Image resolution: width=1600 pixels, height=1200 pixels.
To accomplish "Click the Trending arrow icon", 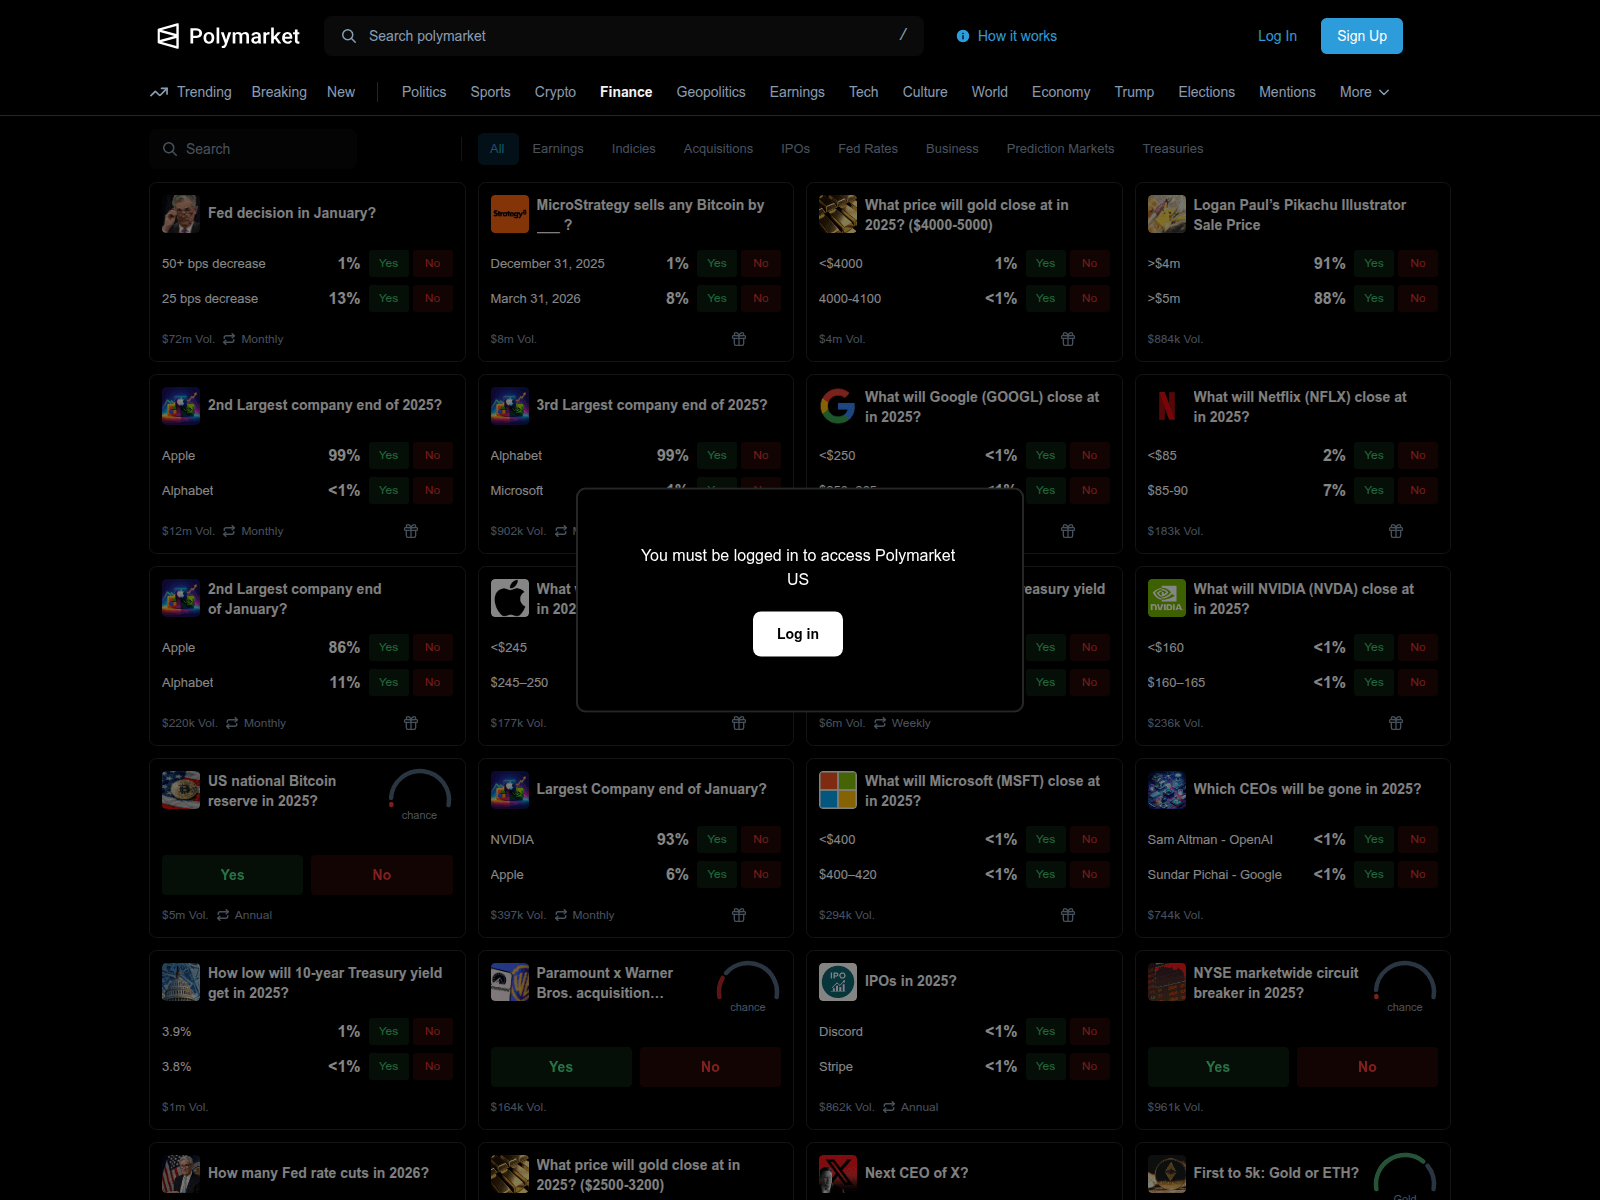I will [x=159, y=92].
